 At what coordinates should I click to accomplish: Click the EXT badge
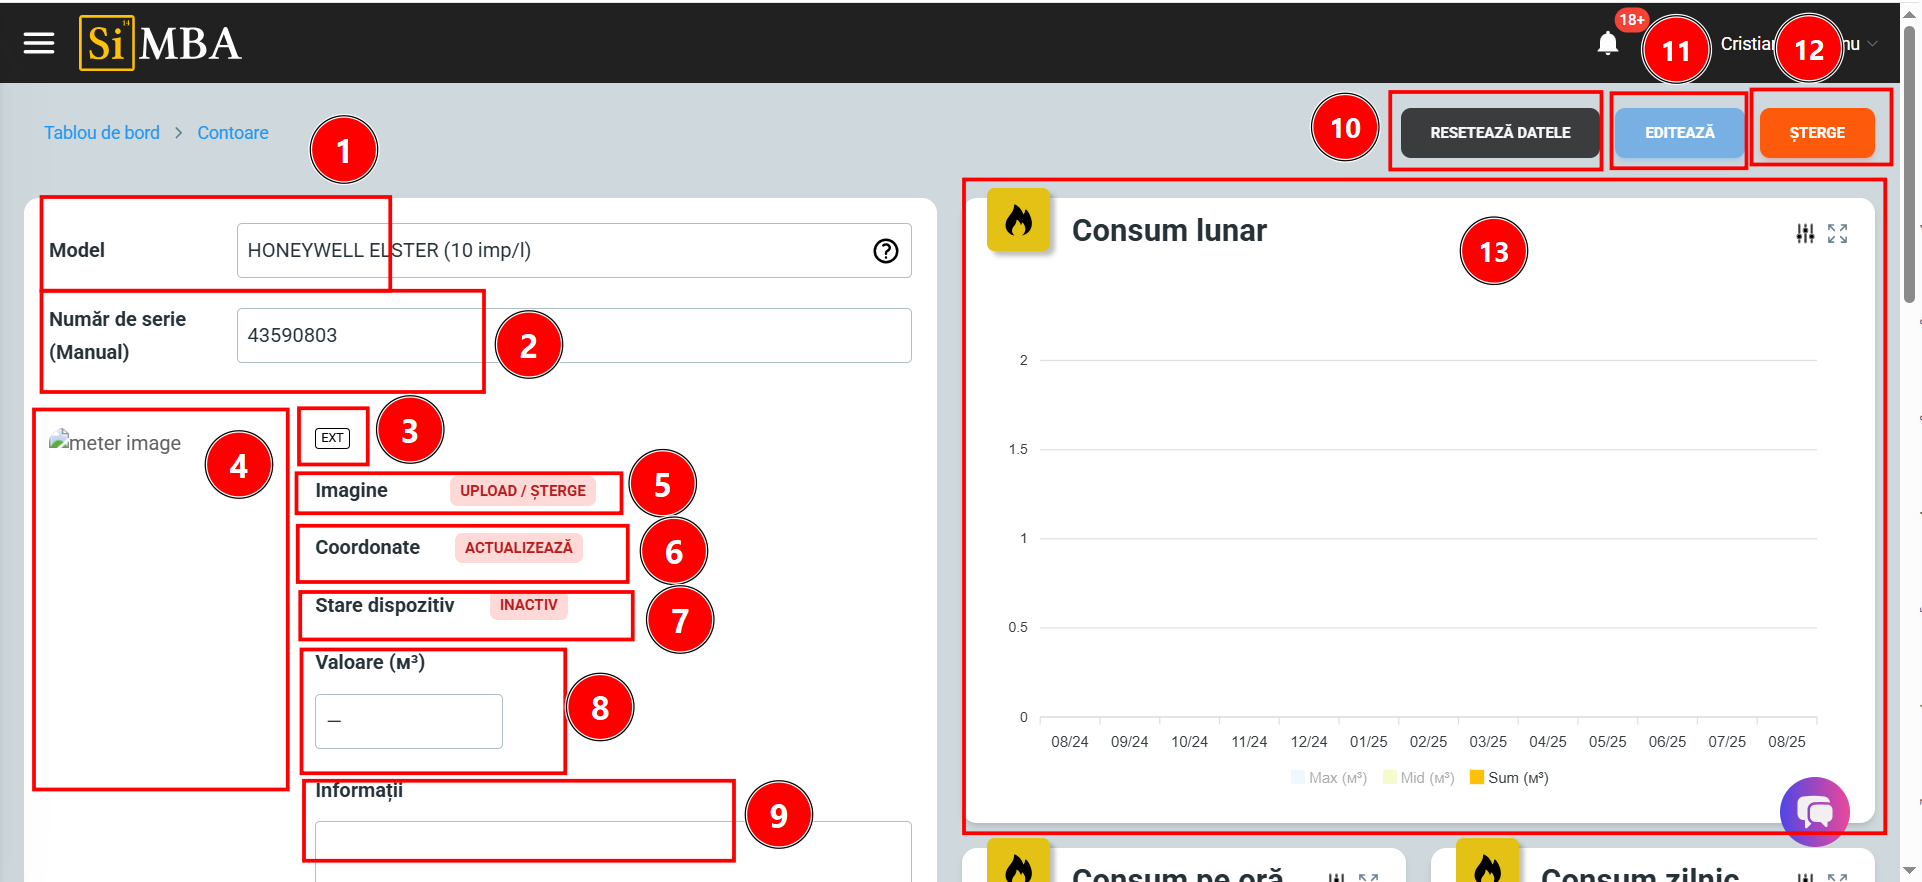pyautogui.click(x=332, y=438)
